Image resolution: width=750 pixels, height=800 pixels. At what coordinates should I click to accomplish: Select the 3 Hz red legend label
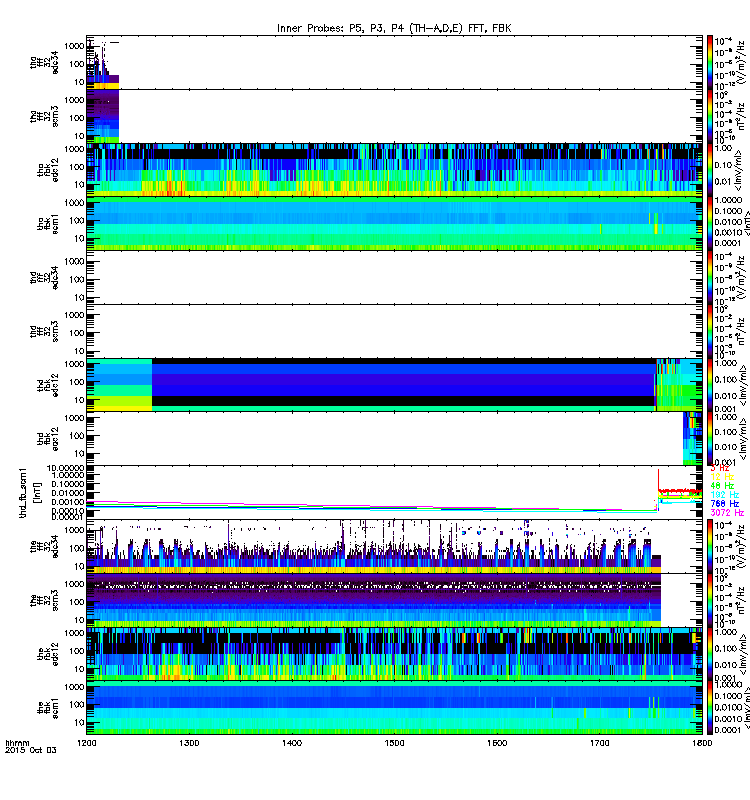(719, 468)
